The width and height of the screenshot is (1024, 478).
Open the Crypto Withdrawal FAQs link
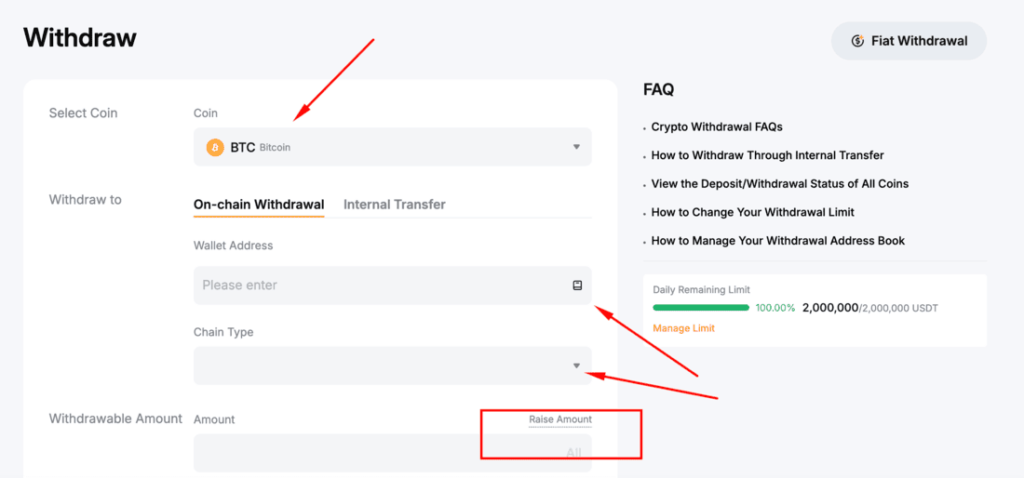point(716,127)
